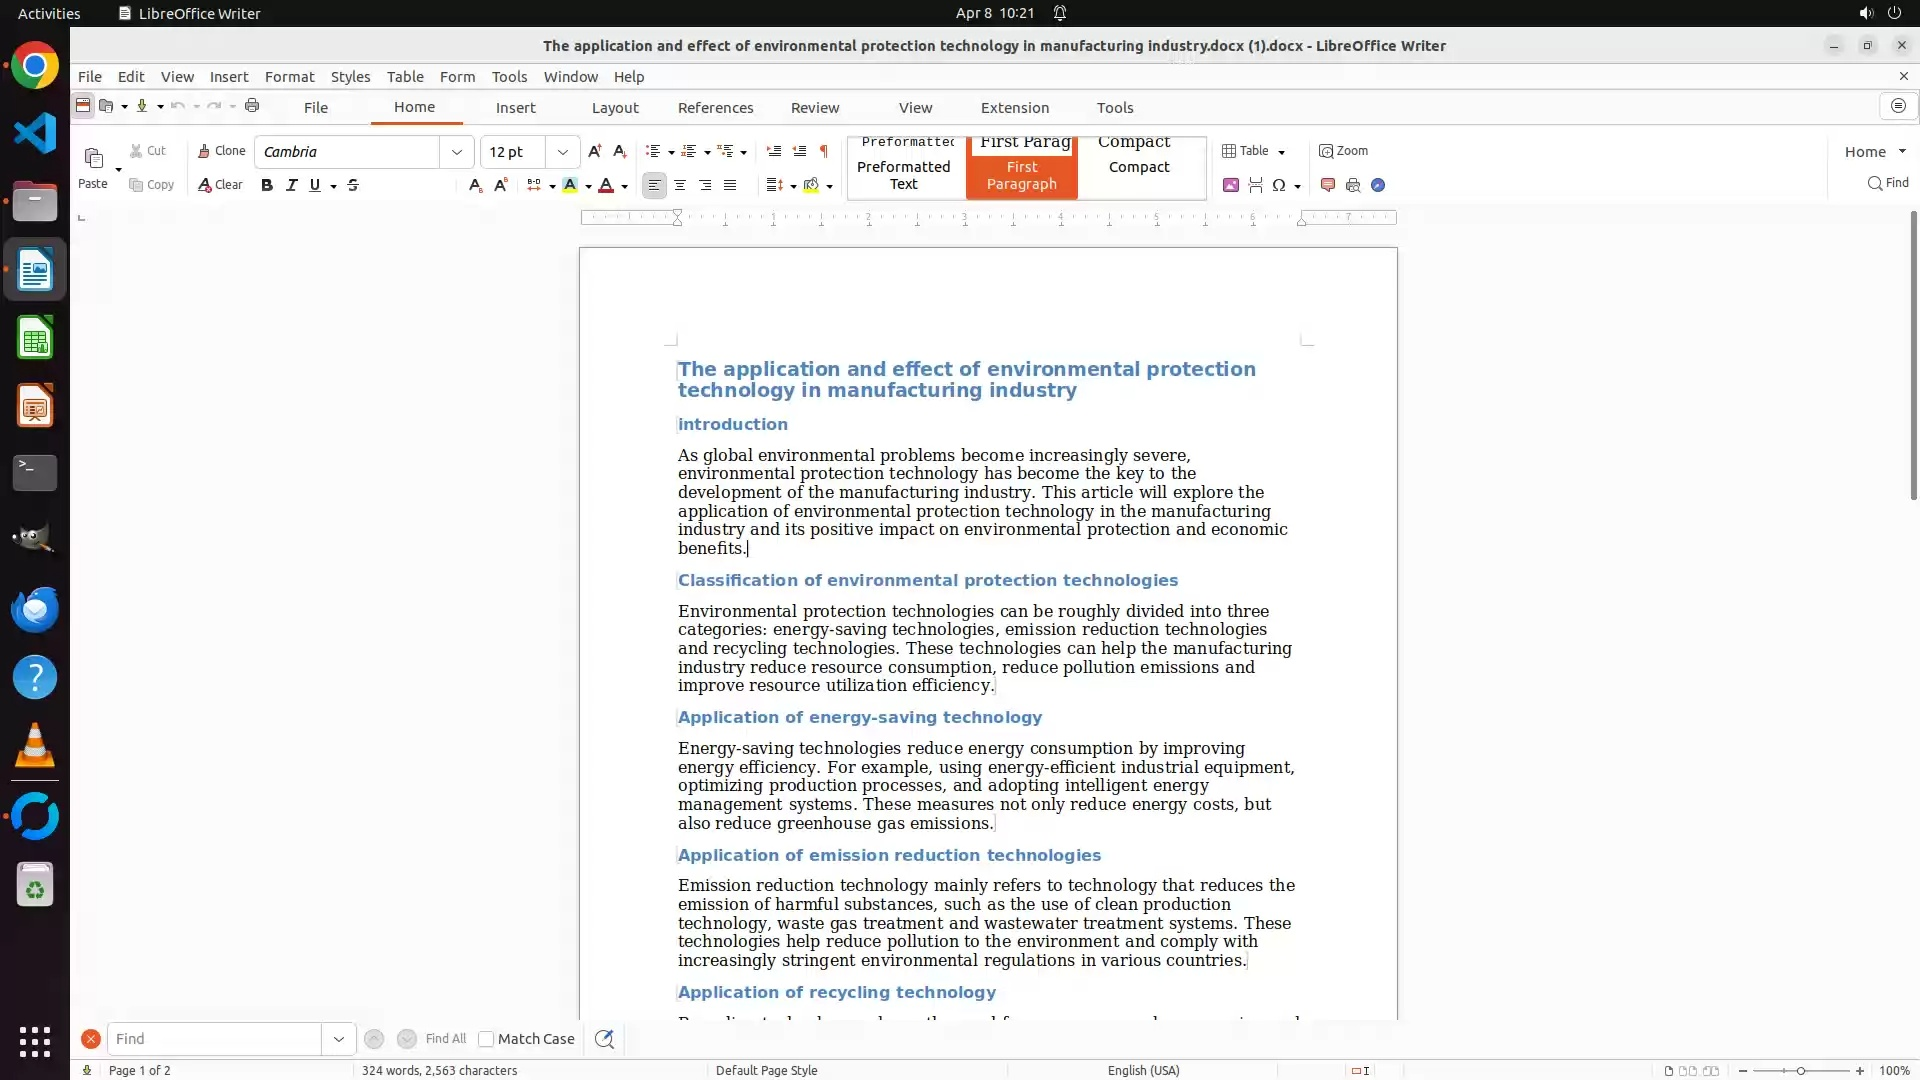Insert a special character (Omega icon)
Image resolution: width=1920 pixels, height=1080 pixels.
1278,185
